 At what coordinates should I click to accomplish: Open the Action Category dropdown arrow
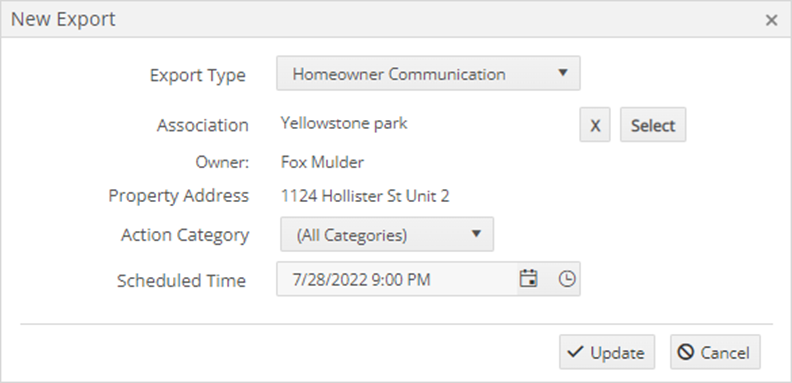[476, 233]
